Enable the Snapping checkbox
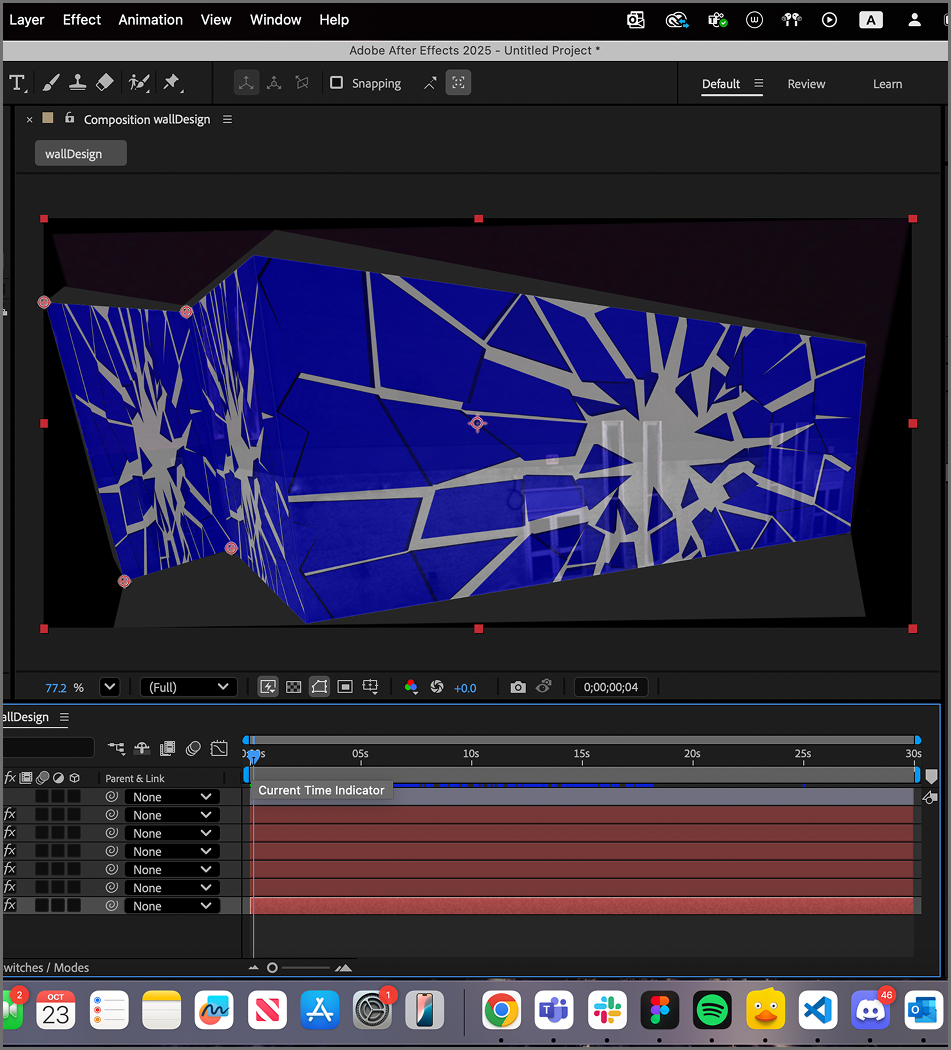 (337, 83)
